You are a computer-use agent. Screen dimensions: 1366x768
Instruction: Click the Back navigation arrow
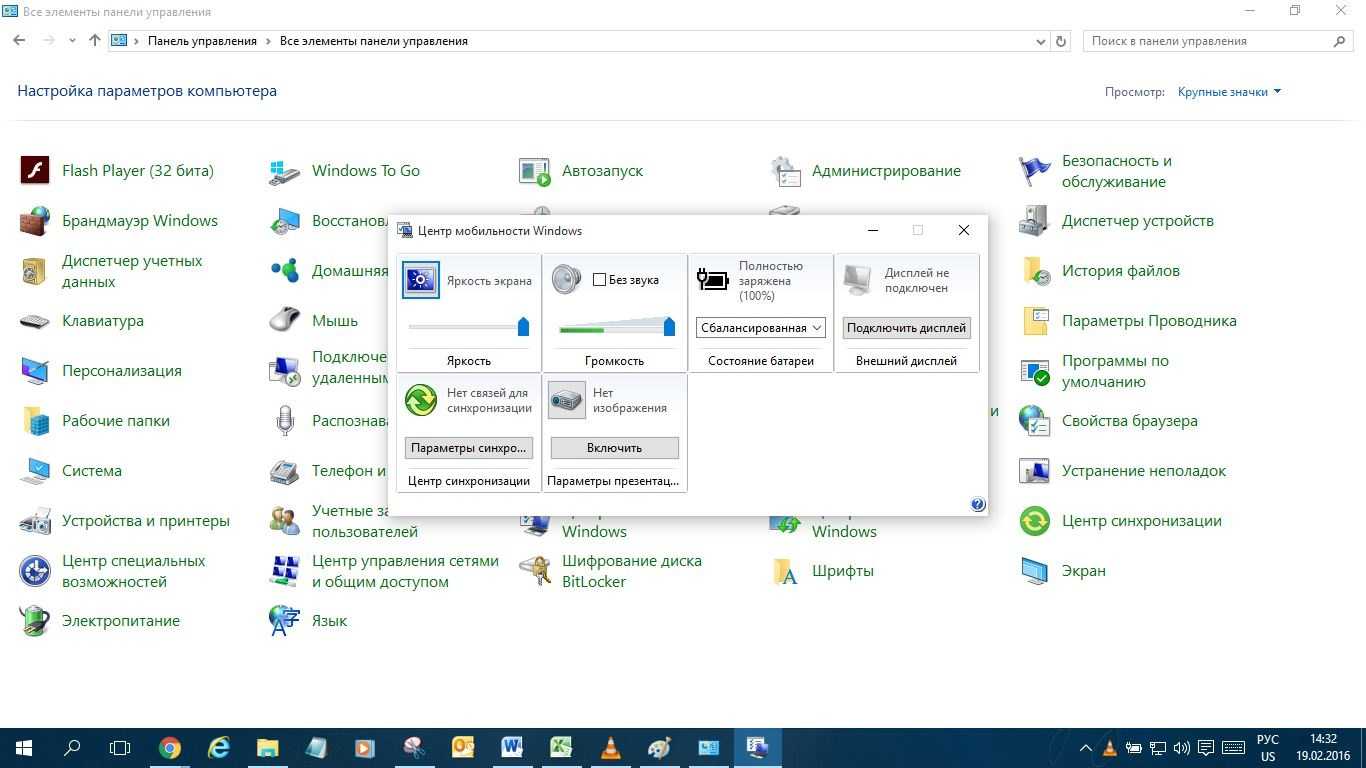(19, 41)
